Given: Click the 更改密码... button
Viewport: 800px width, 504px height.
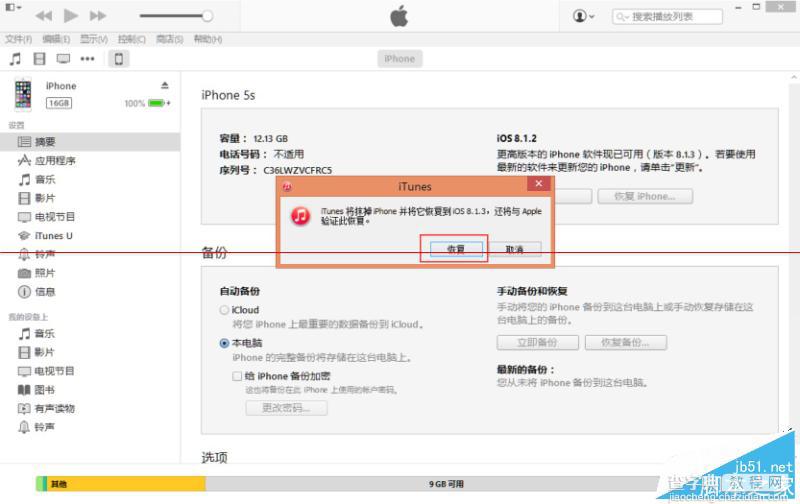Looking at the screenshot, I should click(286, 408).
